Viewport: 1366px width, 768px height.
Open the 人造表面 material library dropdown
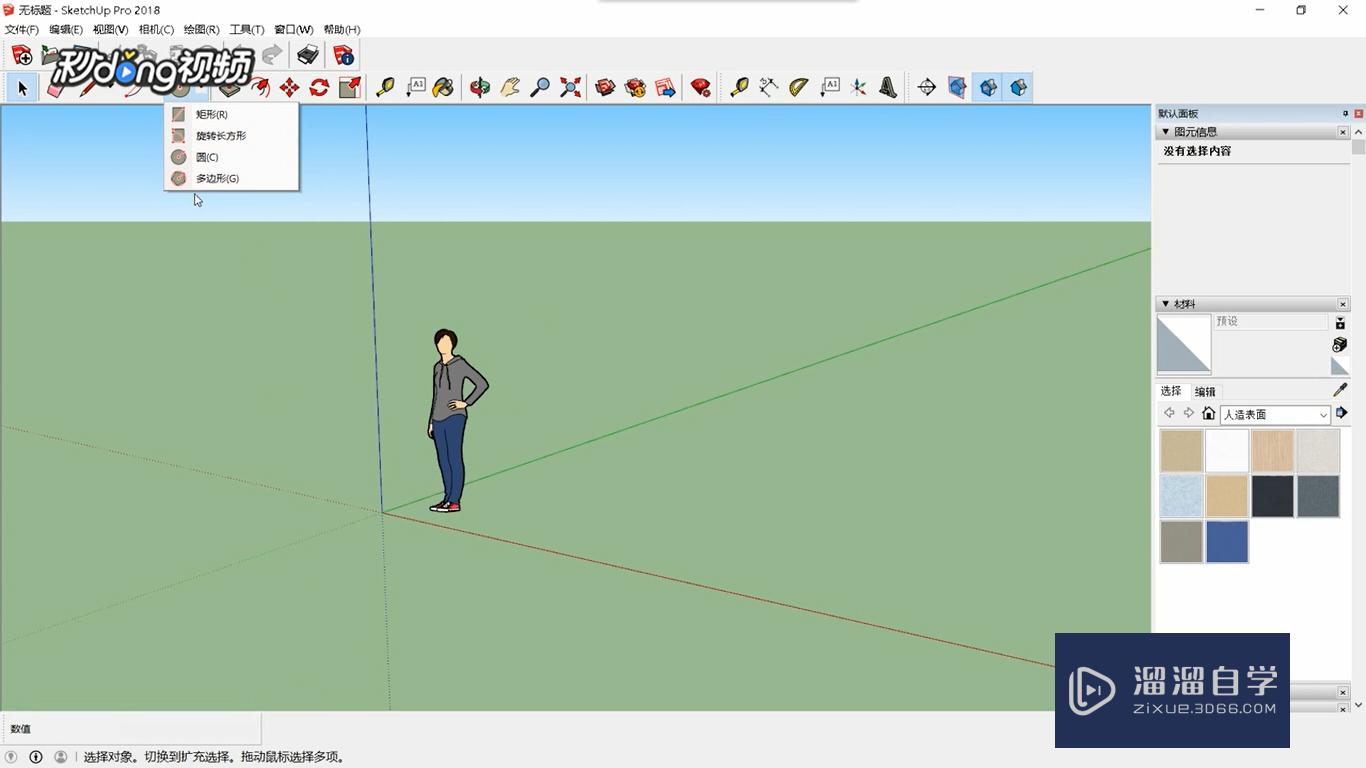(1275, 415)
